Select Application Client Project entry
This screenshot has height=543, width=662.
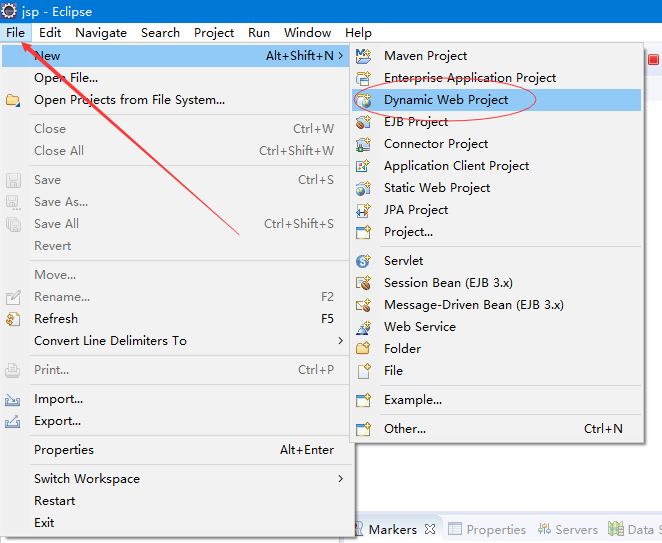(496, 166)
